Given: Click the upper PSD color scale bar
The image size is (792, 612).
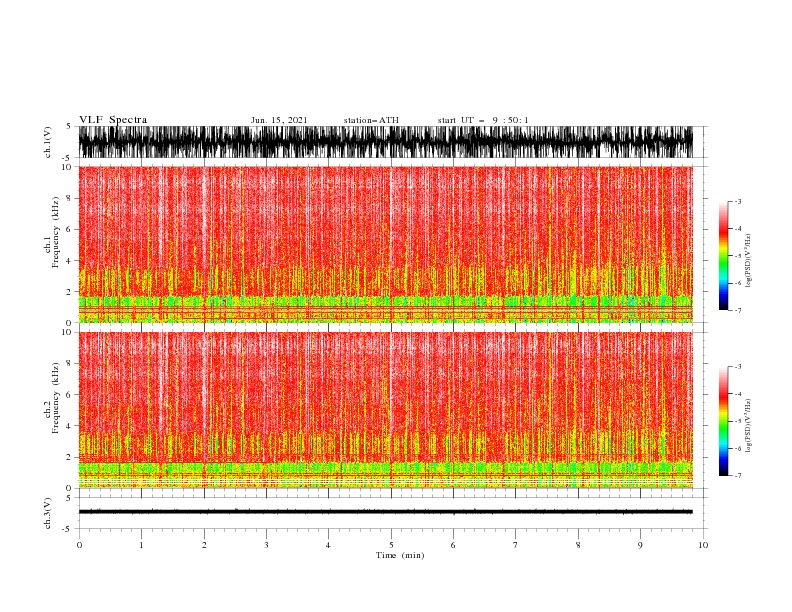Looking at the screenshot, I should [723, 256].
